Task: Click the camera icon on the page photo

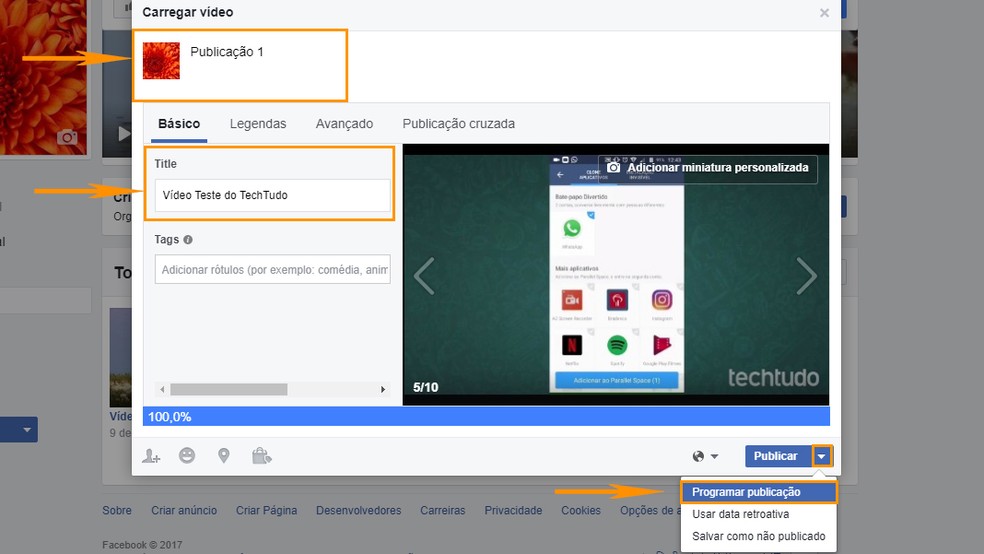Action: click(68, 137)
